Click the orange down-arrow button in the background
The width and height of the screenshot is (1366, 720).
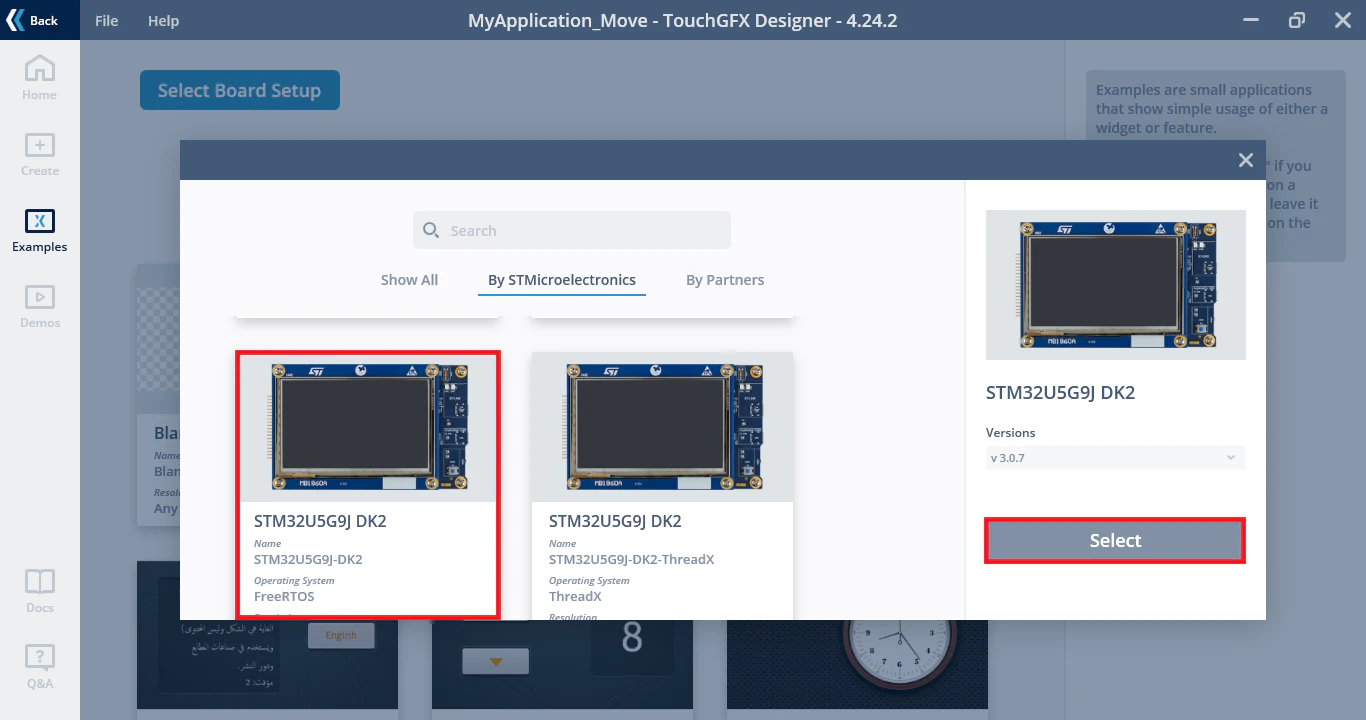click(495, 662)
